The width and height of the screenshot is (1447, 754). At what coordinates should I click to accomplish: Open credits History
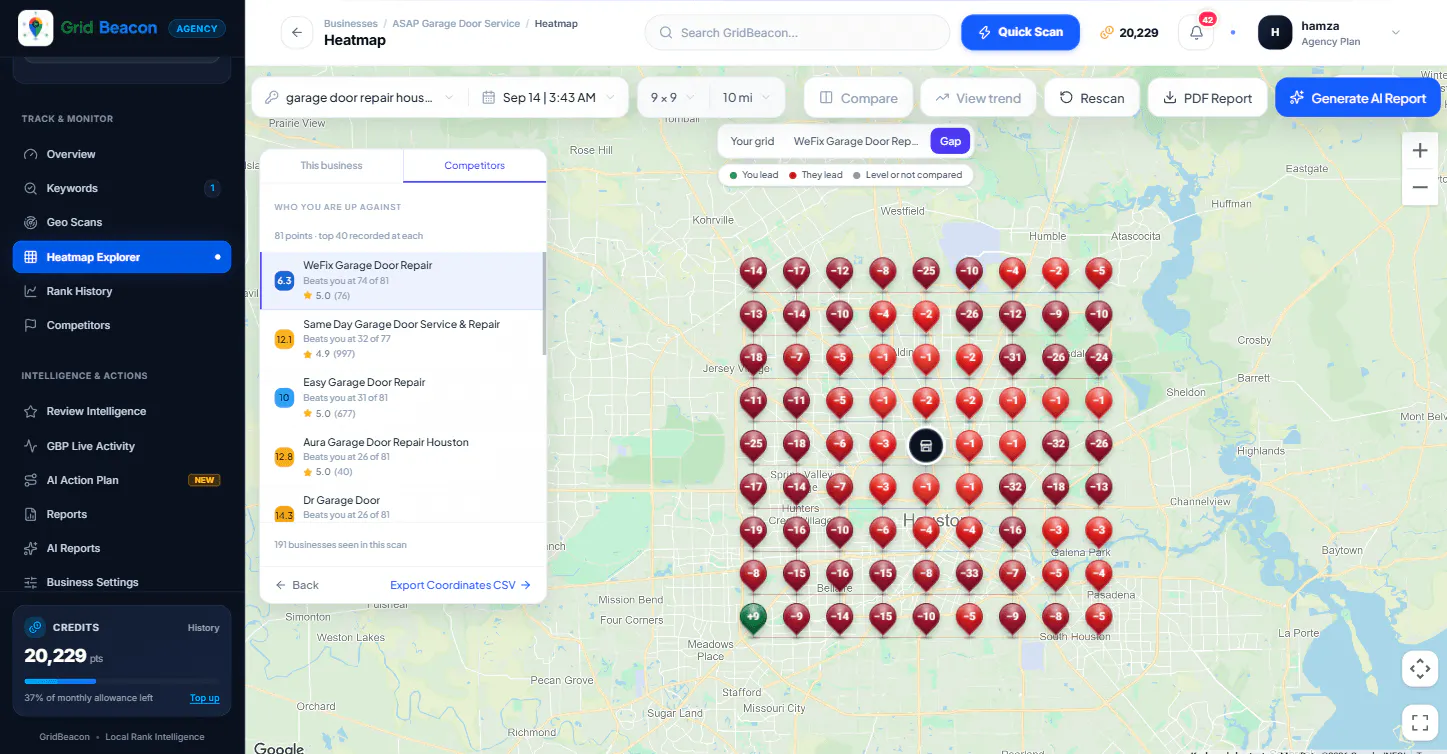pyautogui.click(x=203, y=628)
